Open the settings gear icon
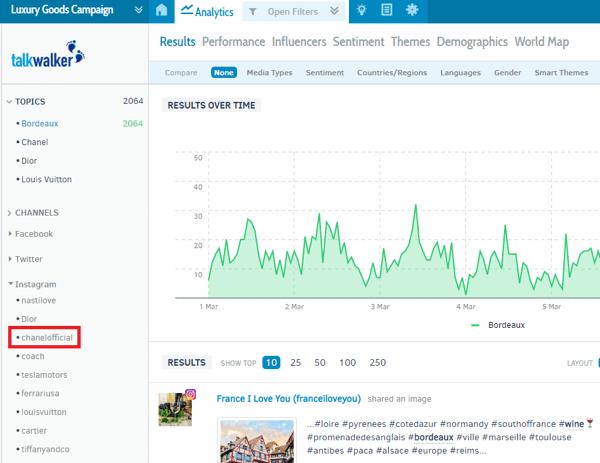 (412, 10)
